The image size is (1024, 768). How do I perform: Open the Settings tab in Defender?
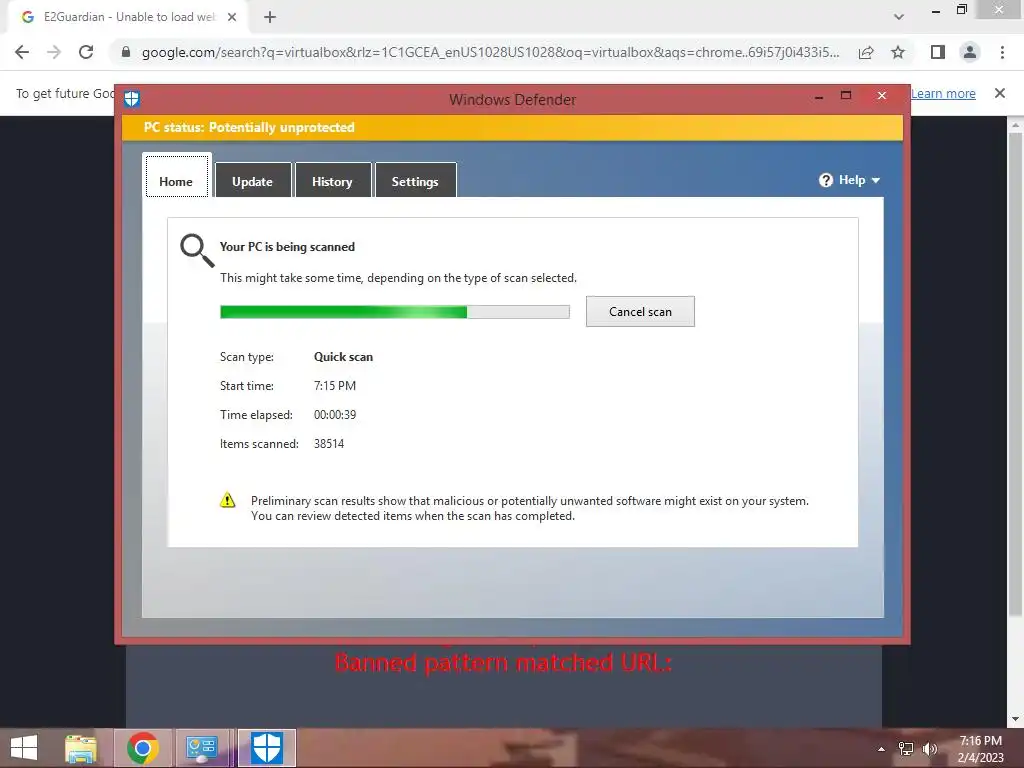coord(415,181)
